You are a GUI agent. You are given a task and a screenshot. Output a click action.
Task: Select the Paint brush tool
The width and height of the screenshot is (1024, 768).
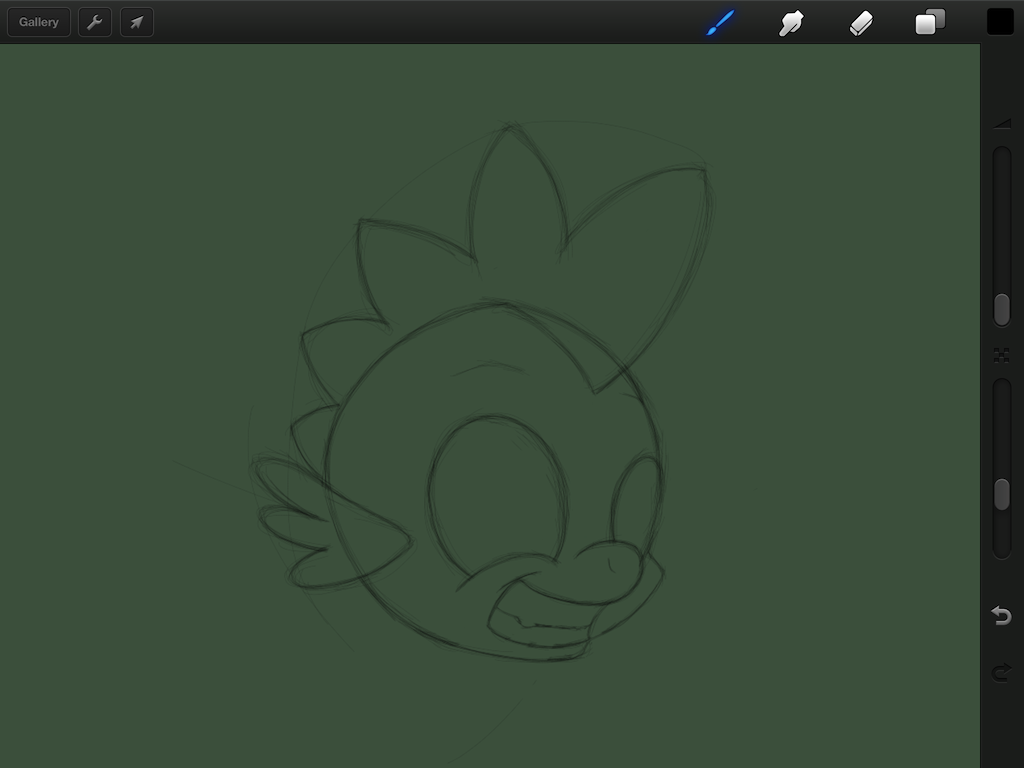click(x=720, y=22)
